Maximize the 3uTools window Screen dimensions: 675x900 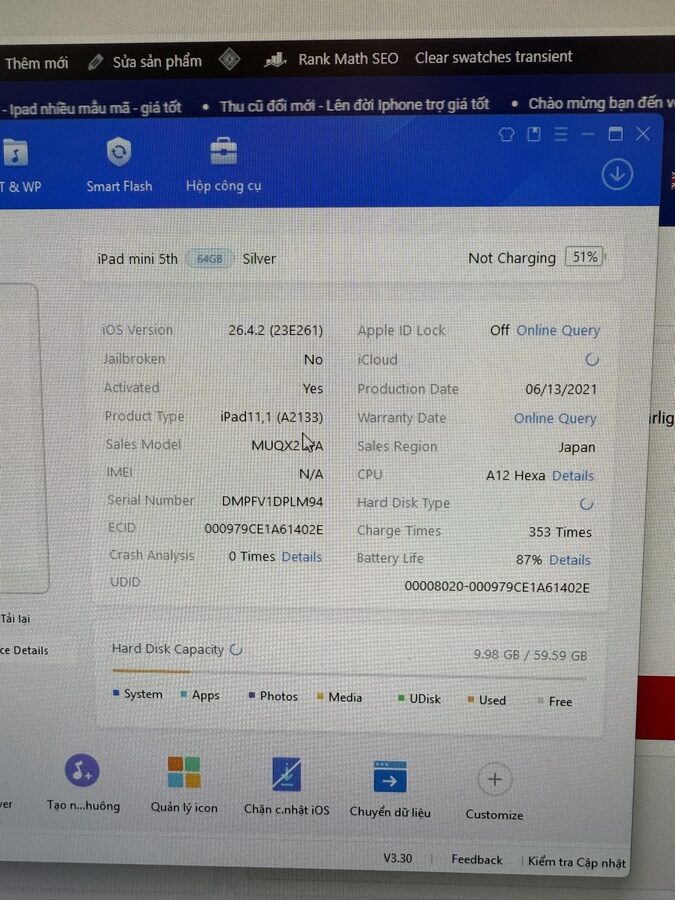tap(615, 134)
